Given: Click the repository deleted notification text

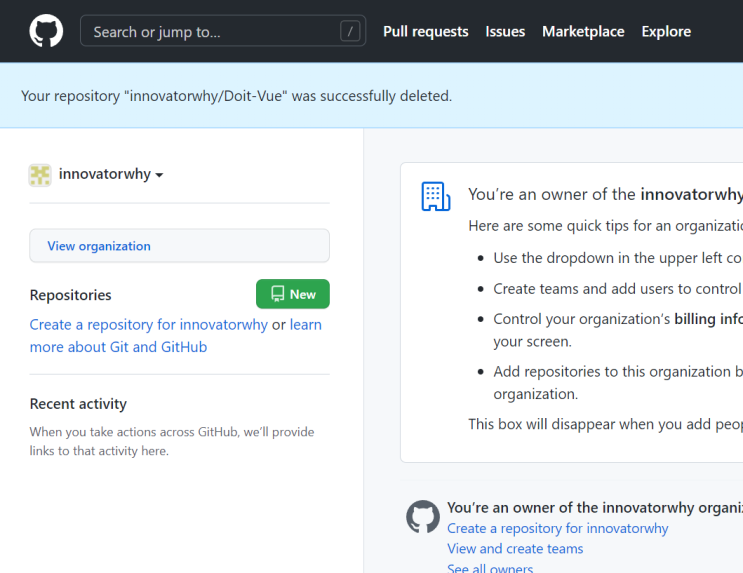Looking at the screenshot, I should click(236, 96).
